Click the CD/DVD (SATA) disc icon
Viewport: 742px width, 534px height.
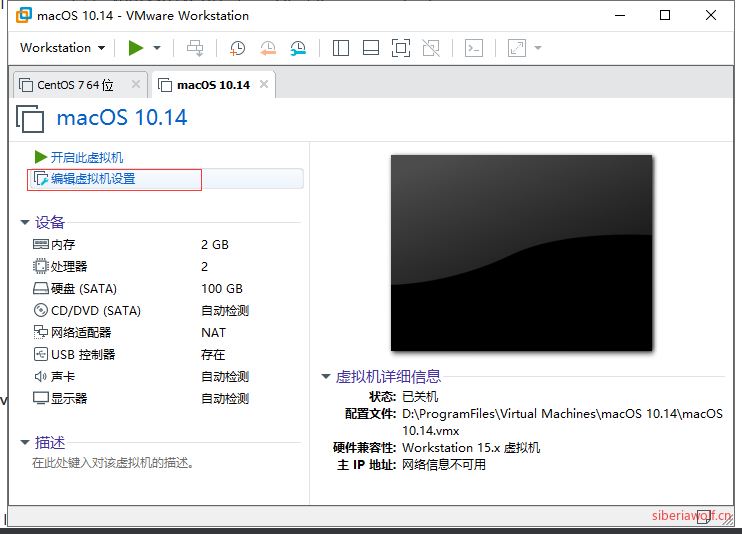41,311
